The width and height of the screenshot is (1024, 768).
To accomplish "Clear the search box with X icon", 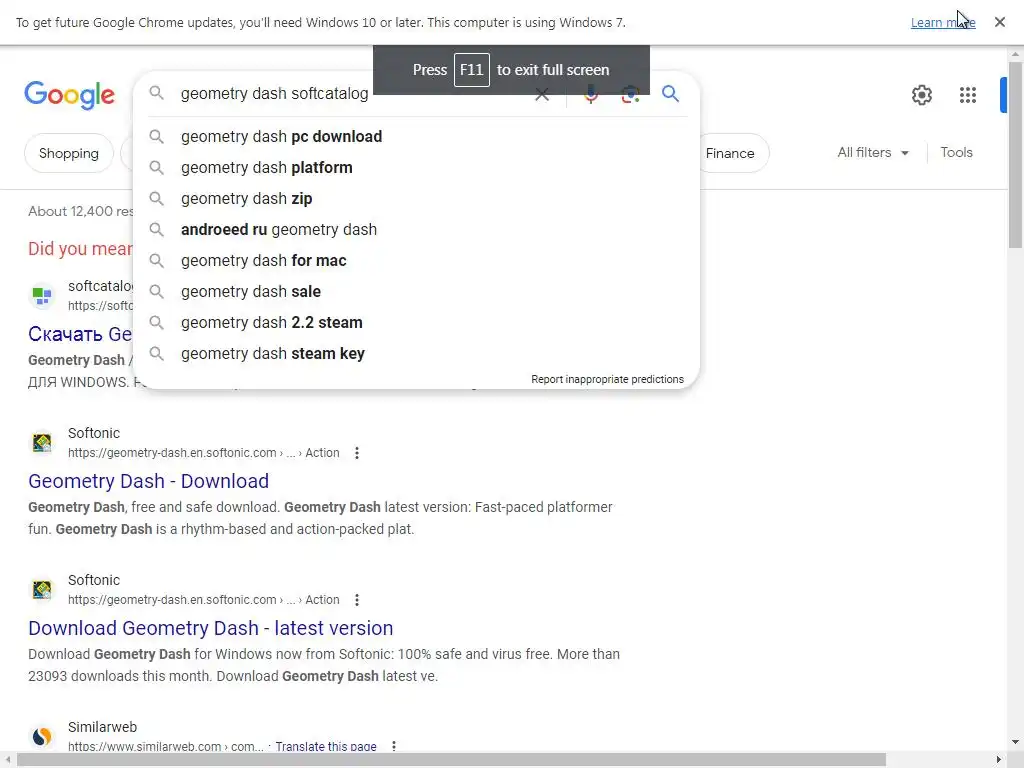I will (541, 94).
